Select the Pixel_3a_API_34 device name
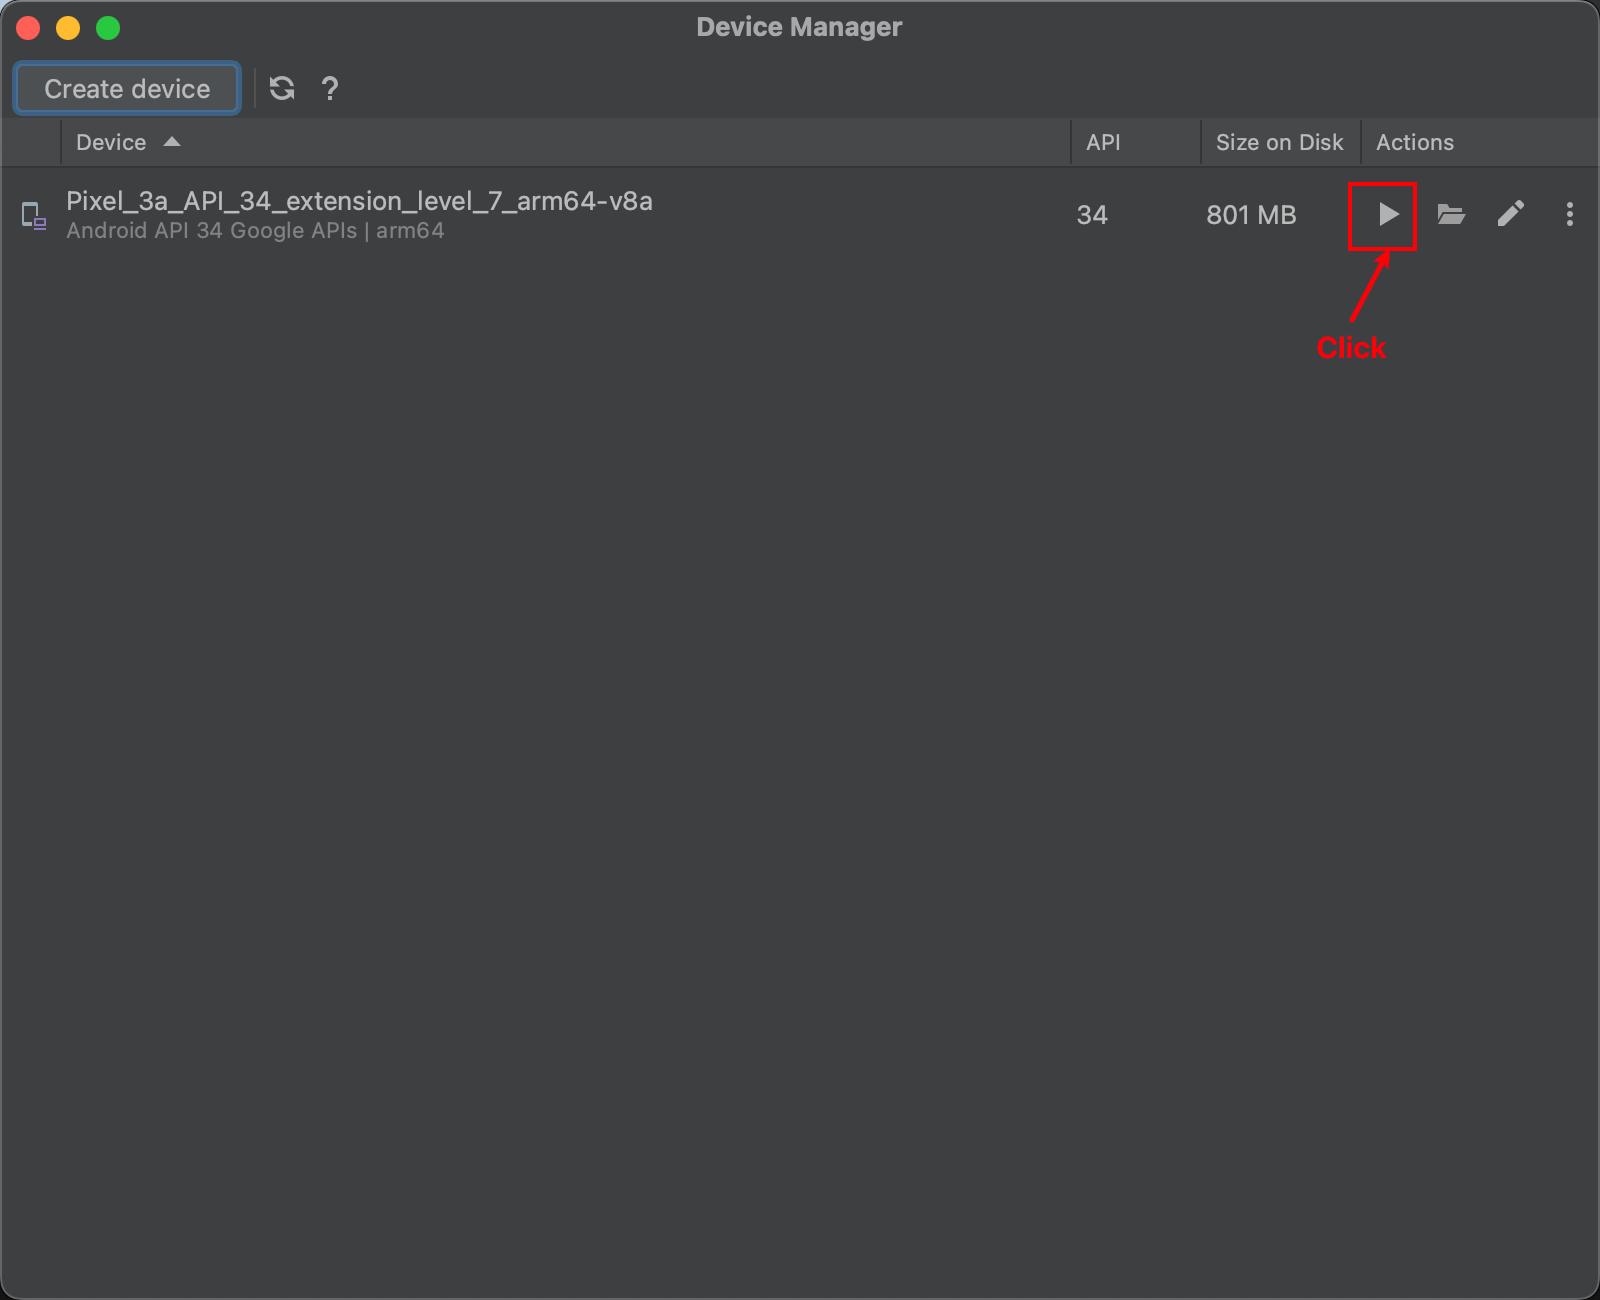Viewport: 1600px width, 1300px height. point(359,201)
